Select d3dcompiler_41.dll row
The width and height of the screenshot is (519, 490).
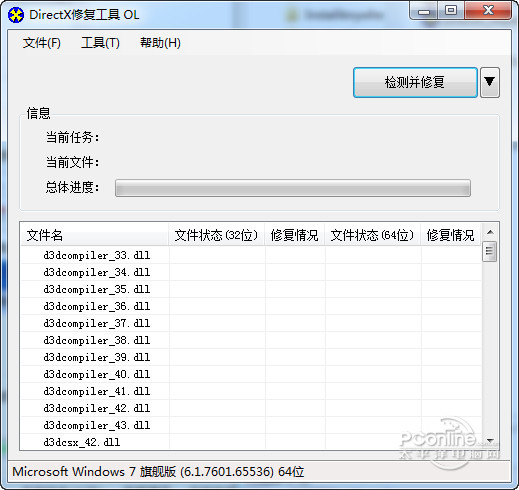pyautogui.click(x=251, y=391)
